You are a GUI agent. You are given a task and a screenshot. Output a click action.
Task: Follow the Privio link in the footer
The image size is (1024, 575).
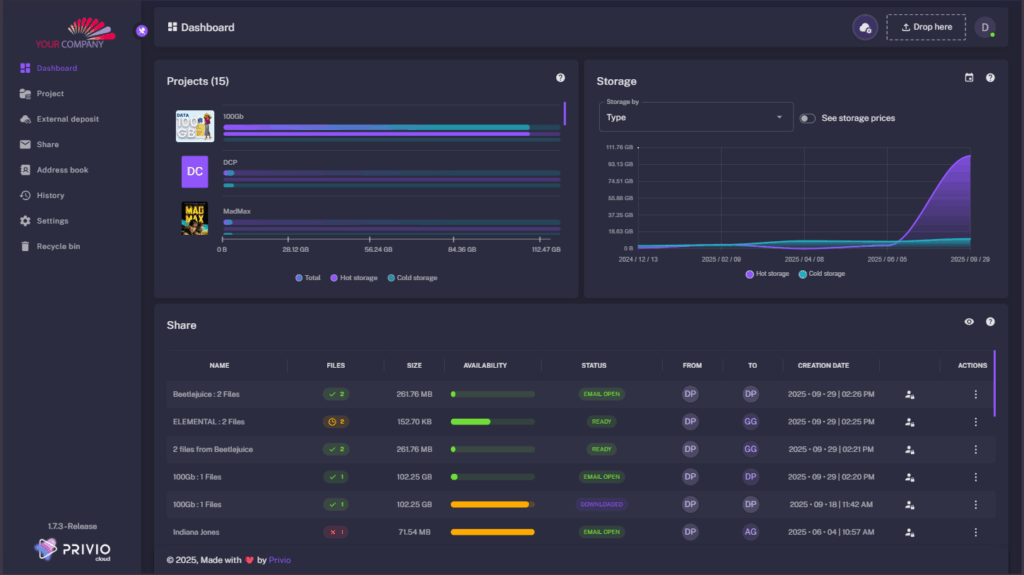[280, 560]
